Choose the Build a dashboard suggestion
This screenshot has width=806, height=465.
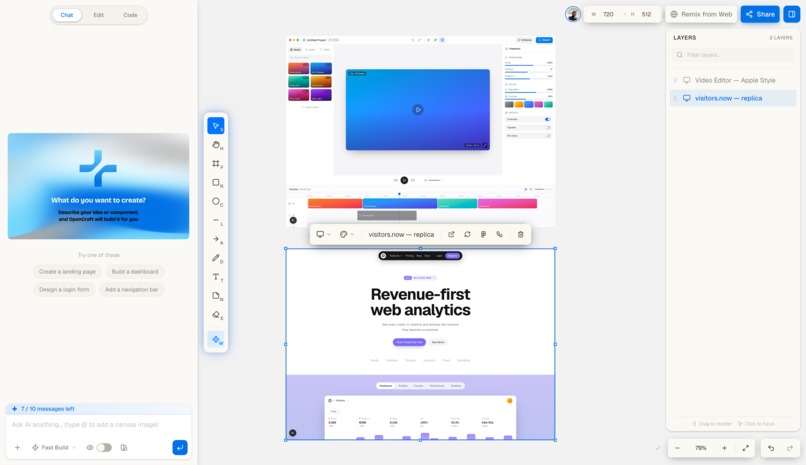click(x=135, y=271)
